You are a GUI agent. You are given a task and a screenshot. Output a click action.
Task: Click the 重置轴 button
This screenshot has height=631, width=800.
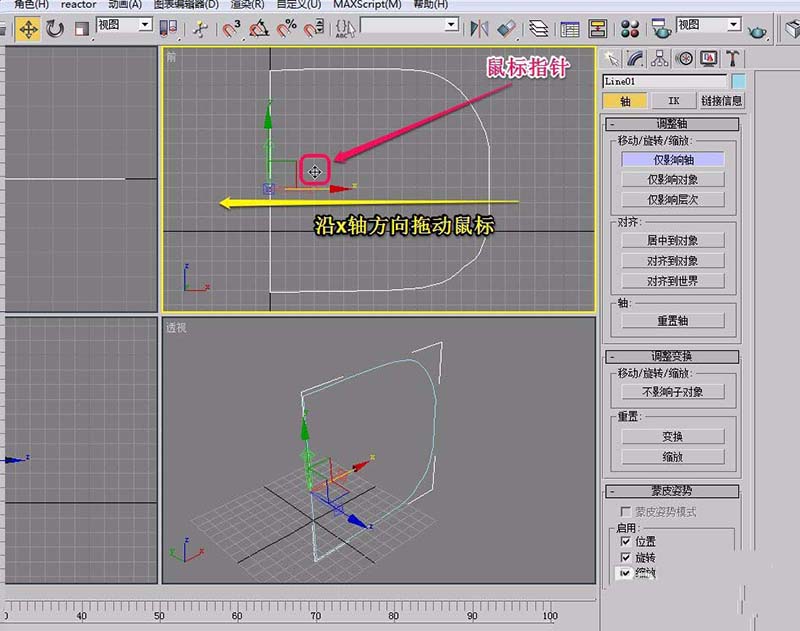click(673, 321)
